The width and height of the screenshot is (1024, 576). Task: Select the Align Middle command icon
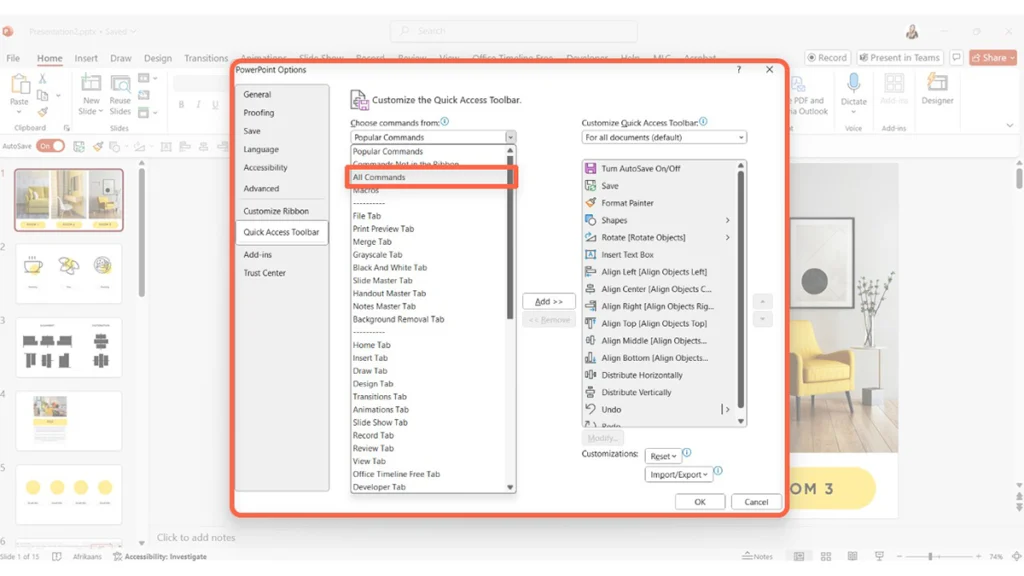tap(590, 340)
